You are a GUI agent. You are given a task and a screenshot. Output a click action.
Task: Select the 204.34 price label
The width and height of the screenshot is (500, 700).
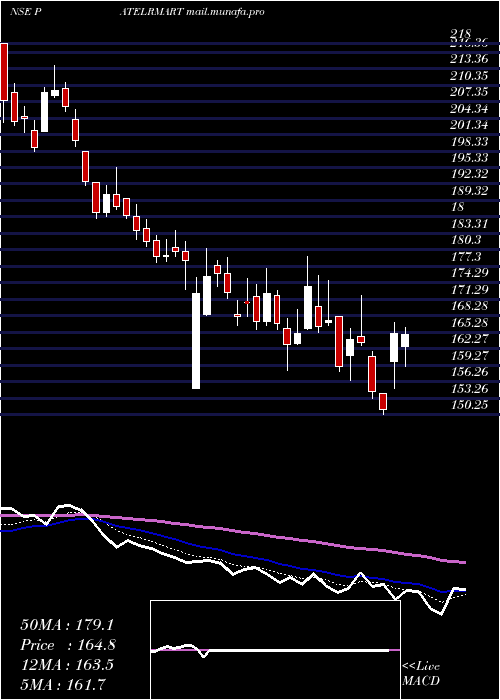point(469,109)
